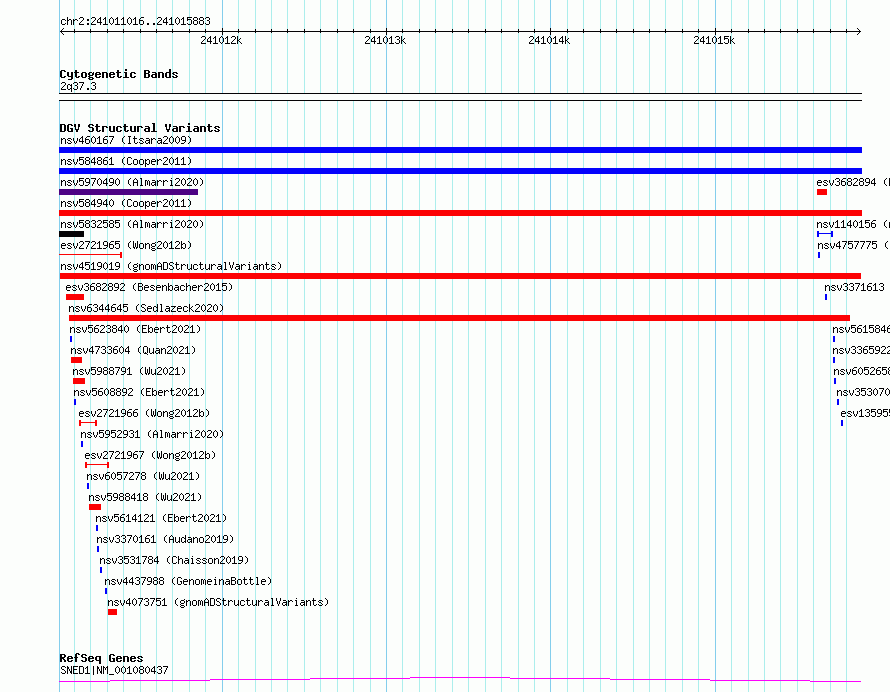
Task: Click the chr2:241011016..241015883 coordinates text
Action: pos(135,22)
